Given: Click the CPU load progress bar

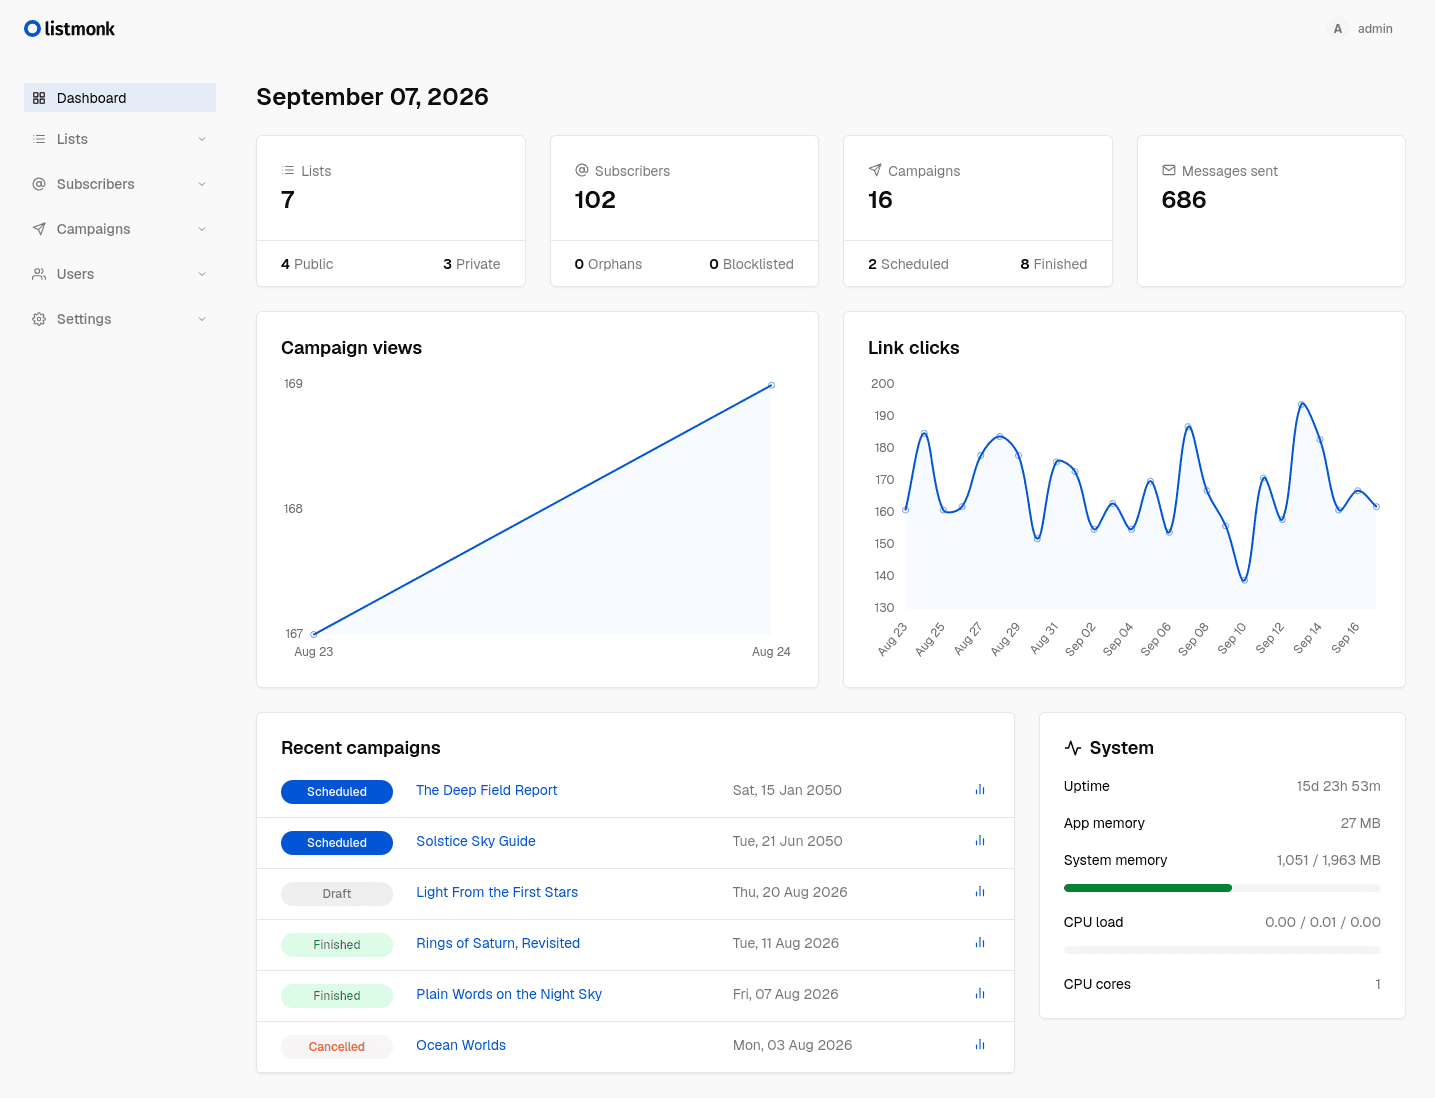Looking at the screenshot, I should coord(1222,950).
